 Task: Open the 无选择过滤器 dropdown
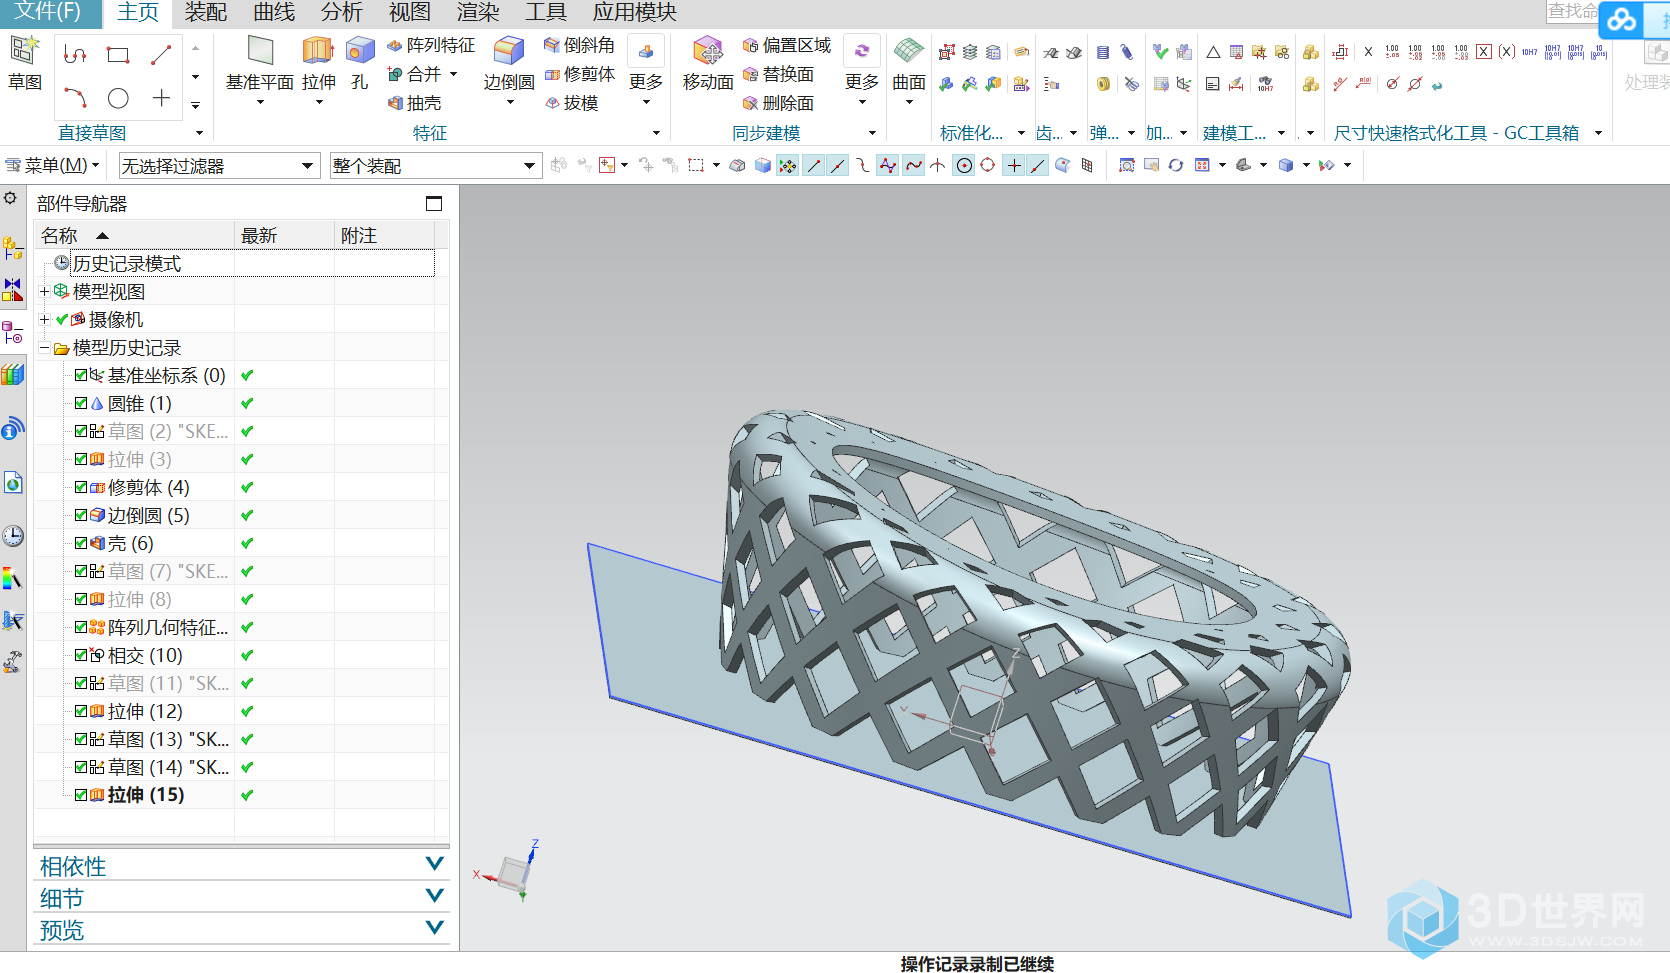click(x=219, y=166)
